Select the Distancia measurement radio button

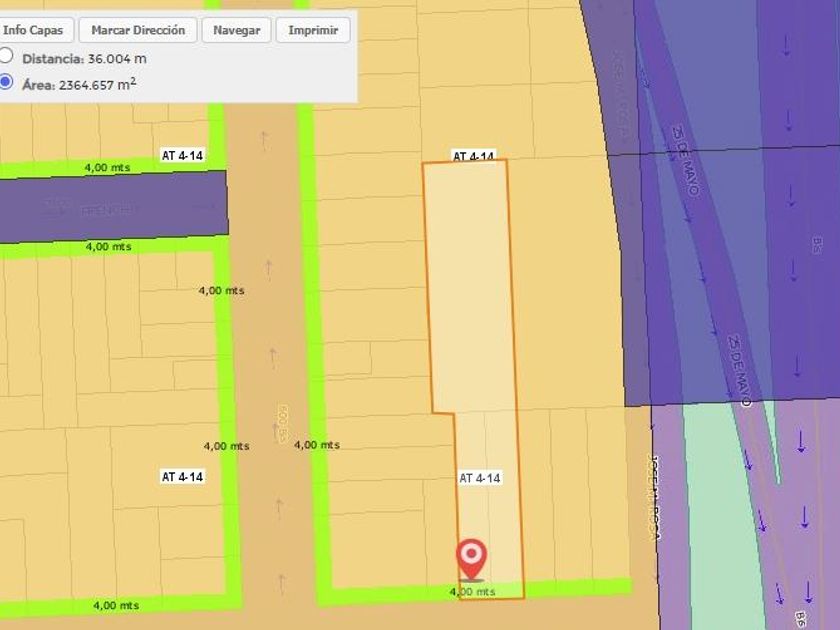(5, 56)
